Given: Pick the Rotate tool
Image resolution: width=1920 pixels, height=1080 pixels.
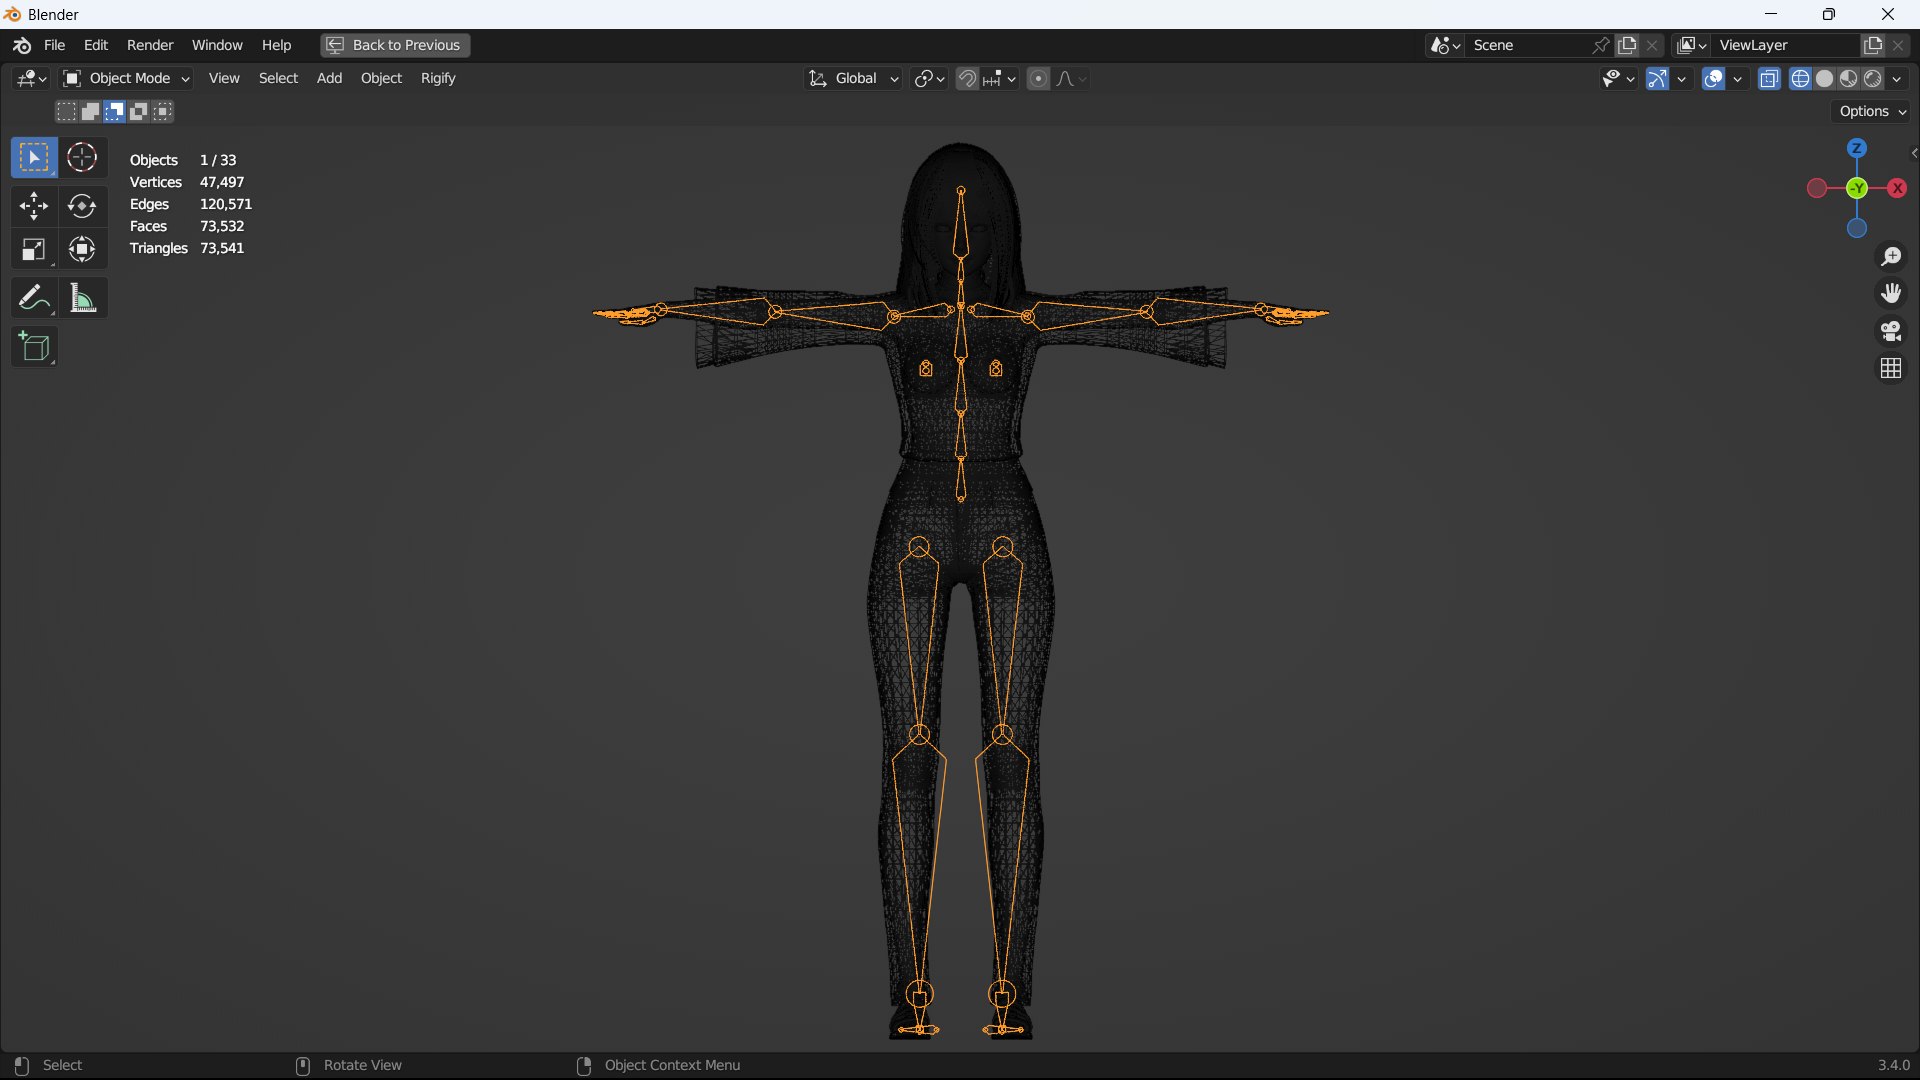Looking at the screenshot, I should tap(82, 206).
